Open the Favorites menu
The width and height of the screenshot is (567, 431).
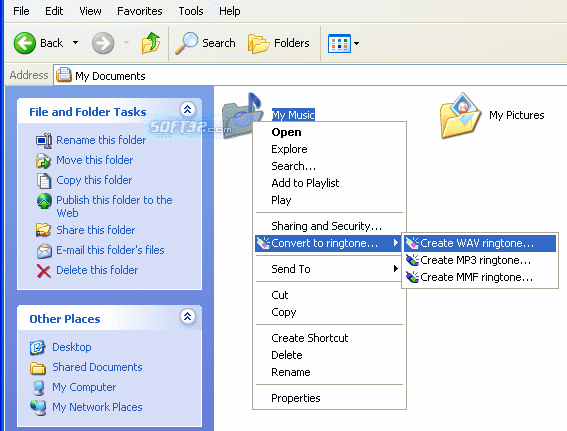pyautogui.click(x=140, y=11)
